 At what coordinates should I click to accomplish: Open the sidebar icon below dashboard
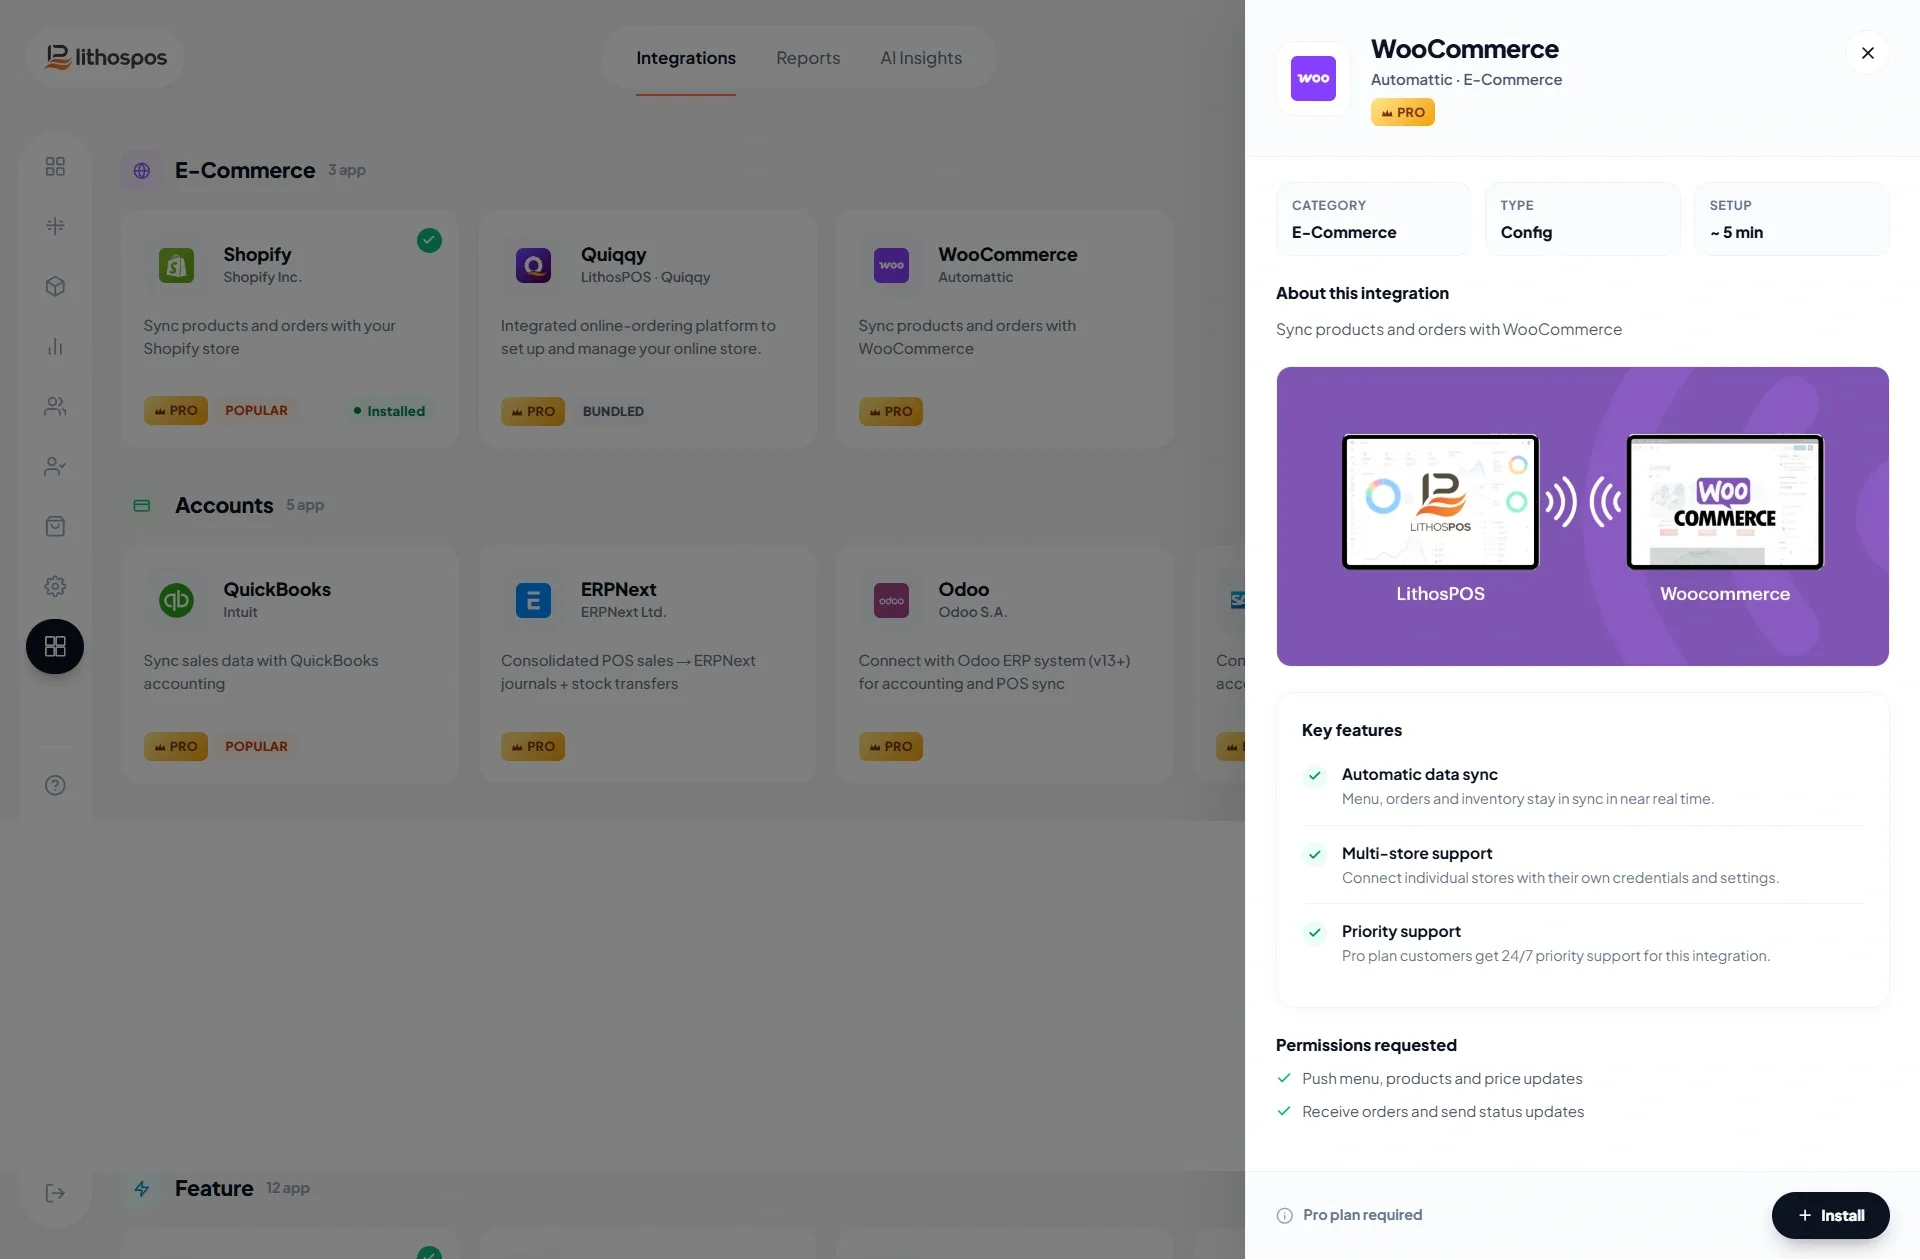pos(55,226)
